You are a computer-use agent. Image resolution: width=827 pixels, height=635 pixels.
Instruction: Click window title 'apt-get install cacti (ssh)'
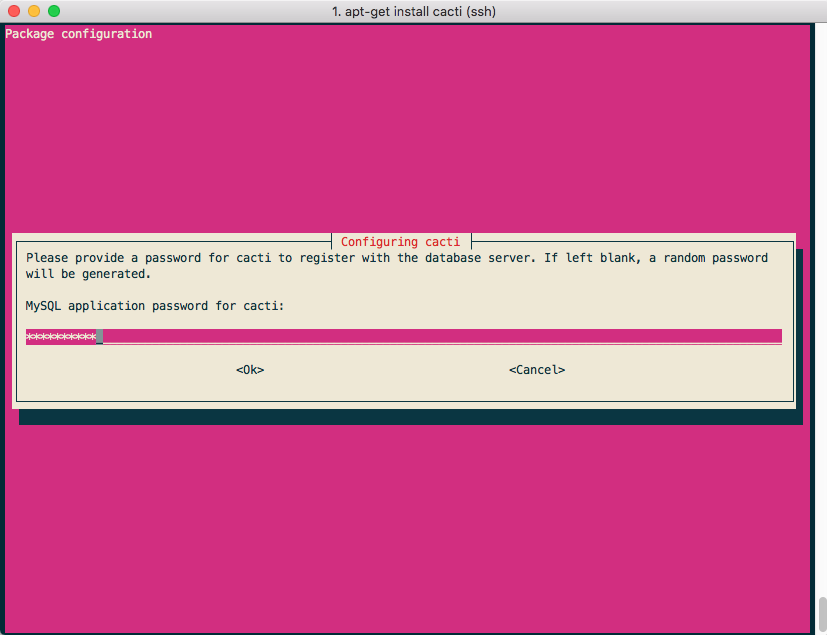coord(414,11)
